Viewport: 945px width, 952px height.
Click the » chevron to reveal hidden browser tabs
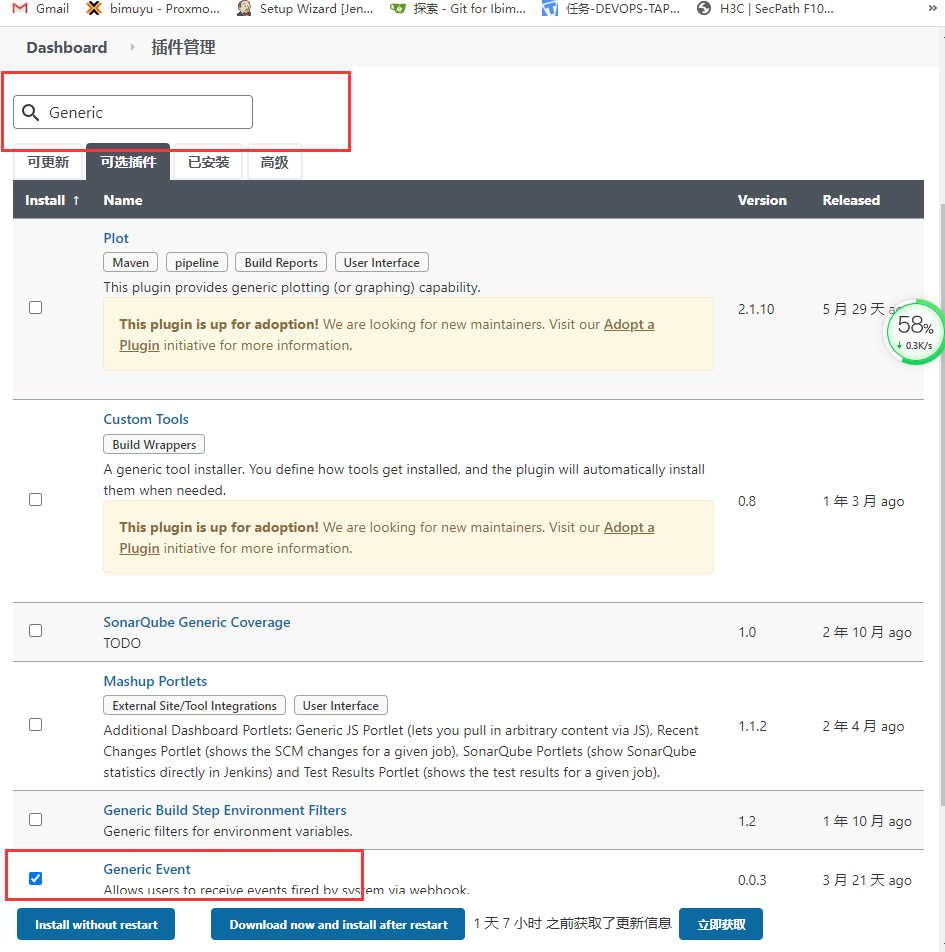point(931,10)
